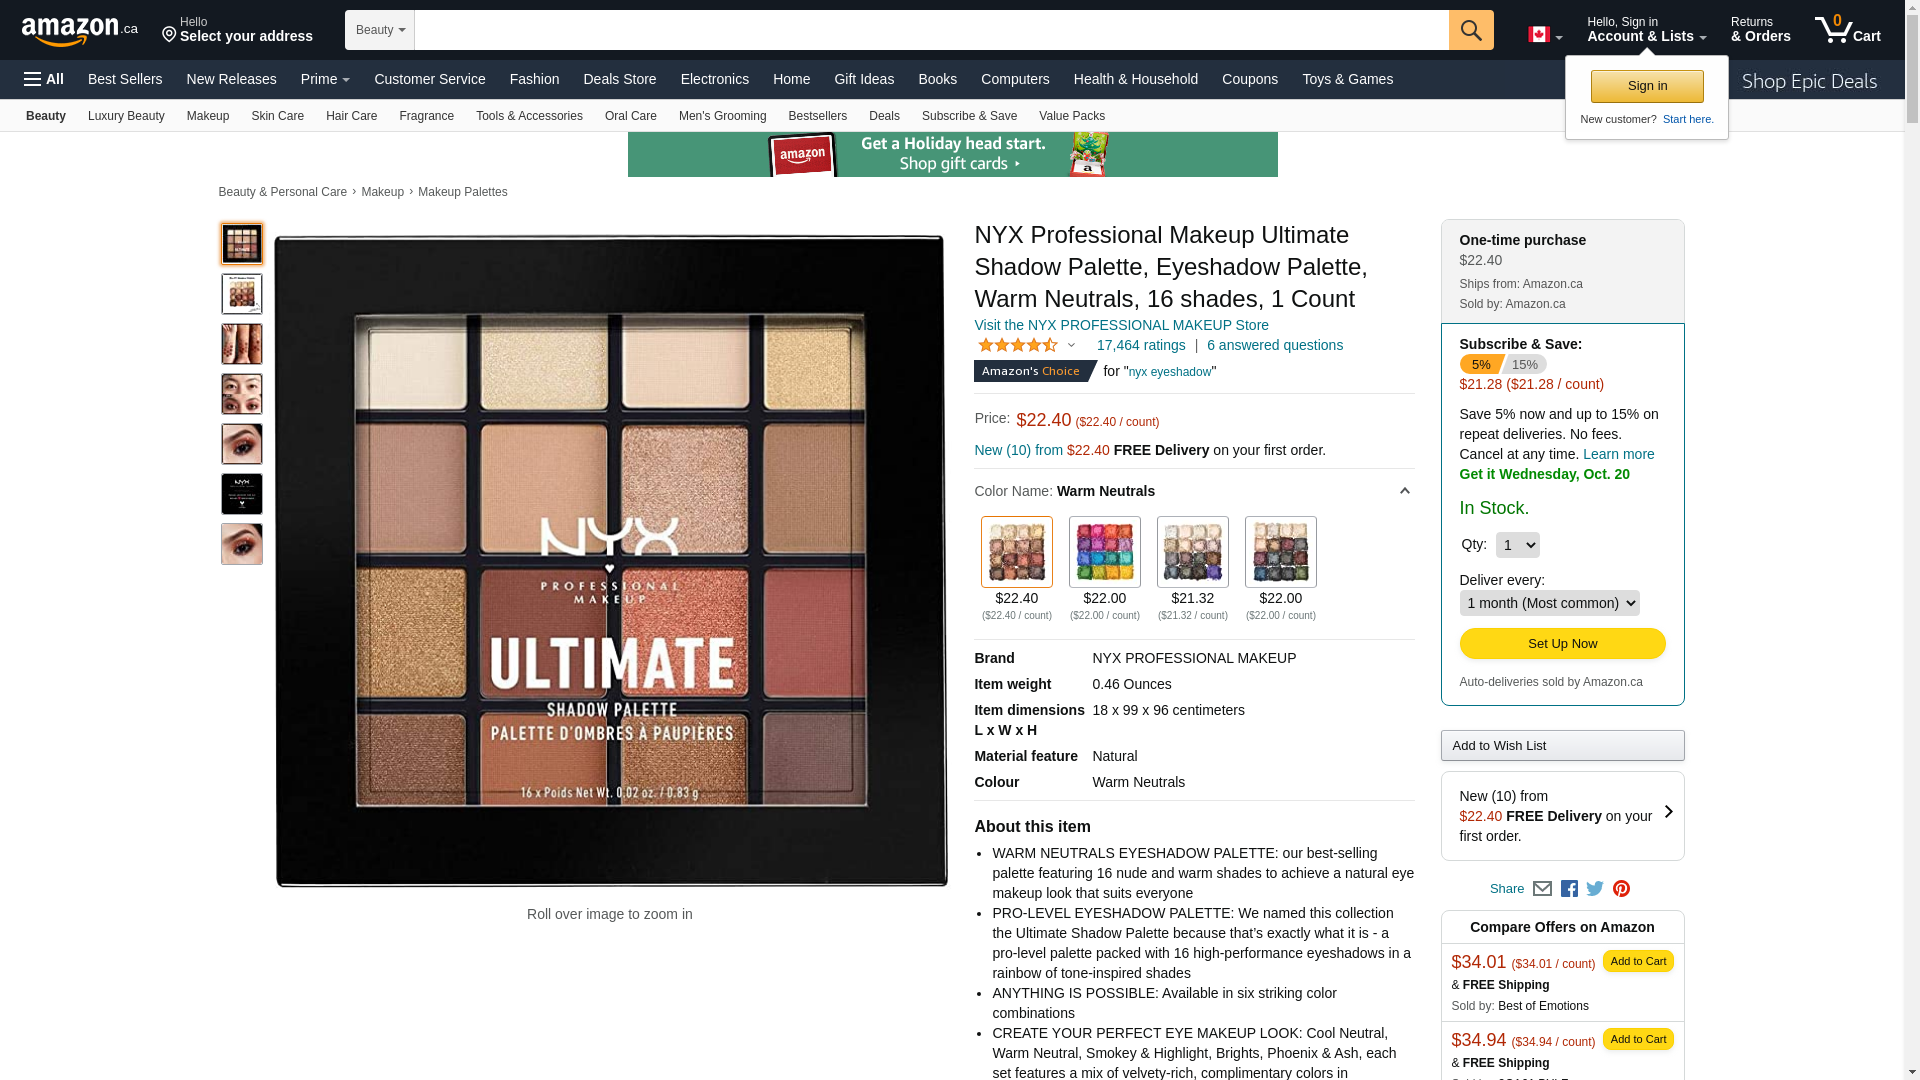Open the Beauty search category dropdown
The width and height of the screenshot is (1920, 1080).
pos(380,30)
